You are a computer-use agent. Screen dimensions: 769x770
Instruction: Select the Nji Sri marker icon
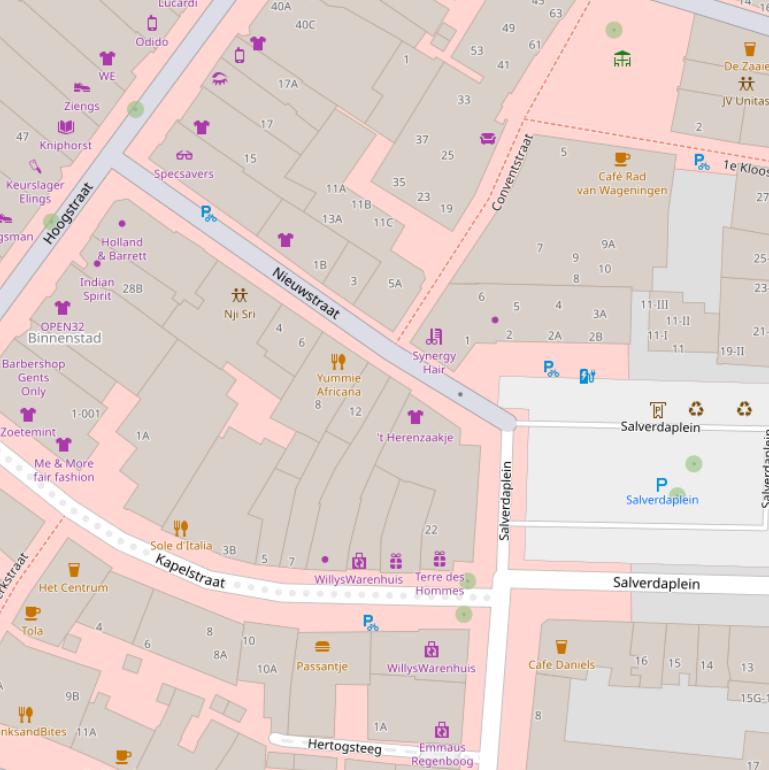click(x=239, y=296)
